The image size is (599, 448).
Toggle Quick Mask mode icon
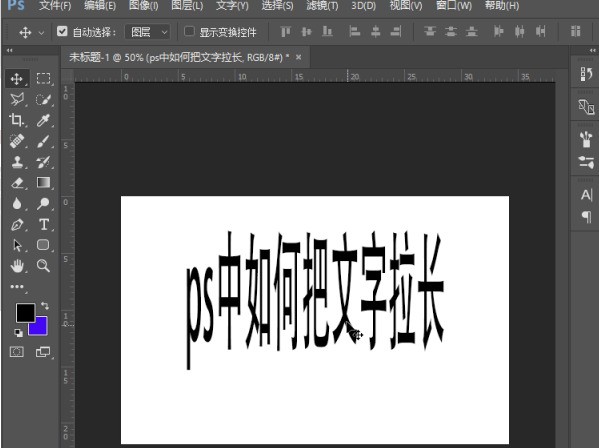point(16,351)
